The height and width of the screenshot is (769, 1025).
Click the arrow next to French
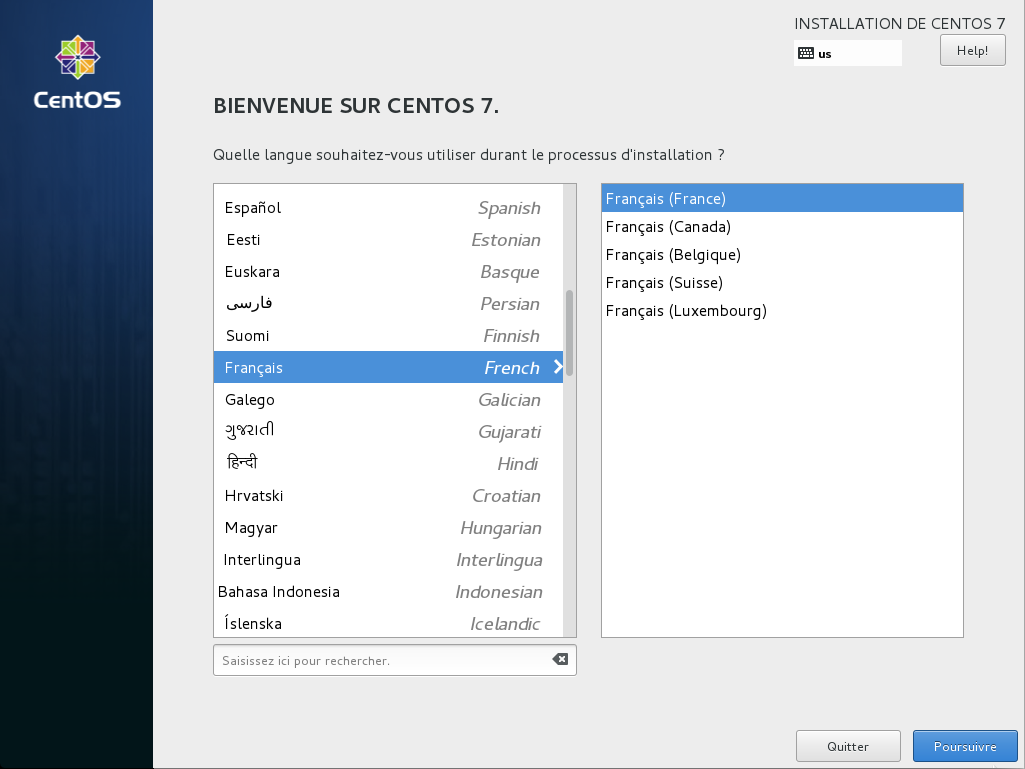(x=558, y=367)
